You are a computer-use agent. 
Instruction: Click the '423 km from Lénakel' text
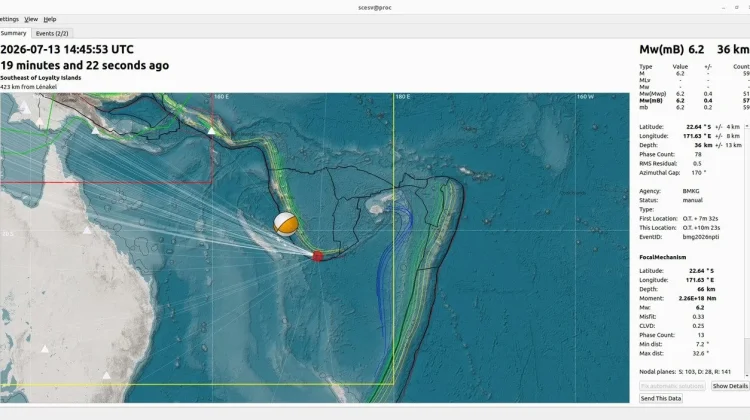(29, 87)
